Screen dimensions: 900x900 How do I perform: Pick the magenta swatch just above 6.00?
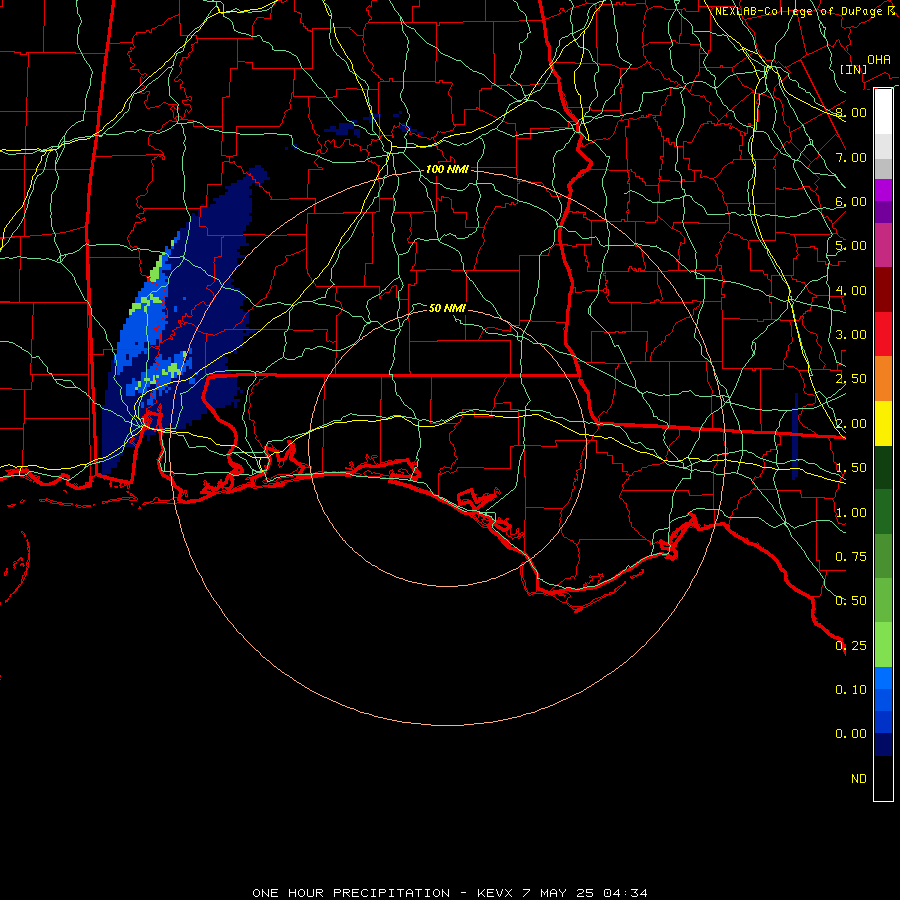click(883, 190)
